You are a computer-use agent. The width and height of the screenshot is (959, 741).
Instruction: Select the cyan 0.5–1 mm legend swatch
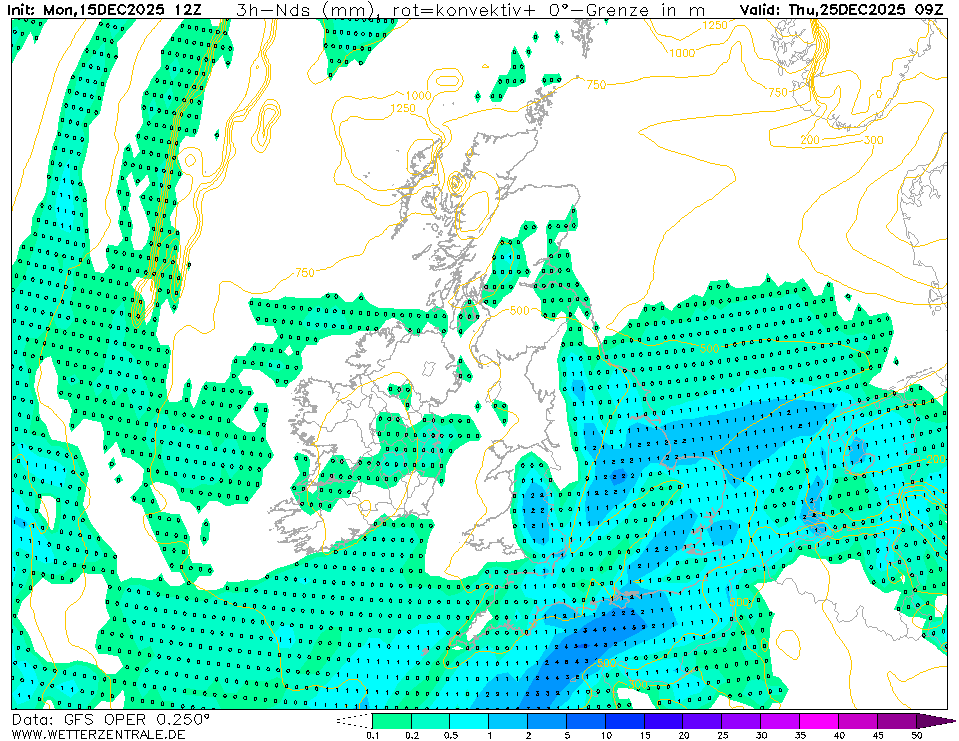click(x=469, y=720)
